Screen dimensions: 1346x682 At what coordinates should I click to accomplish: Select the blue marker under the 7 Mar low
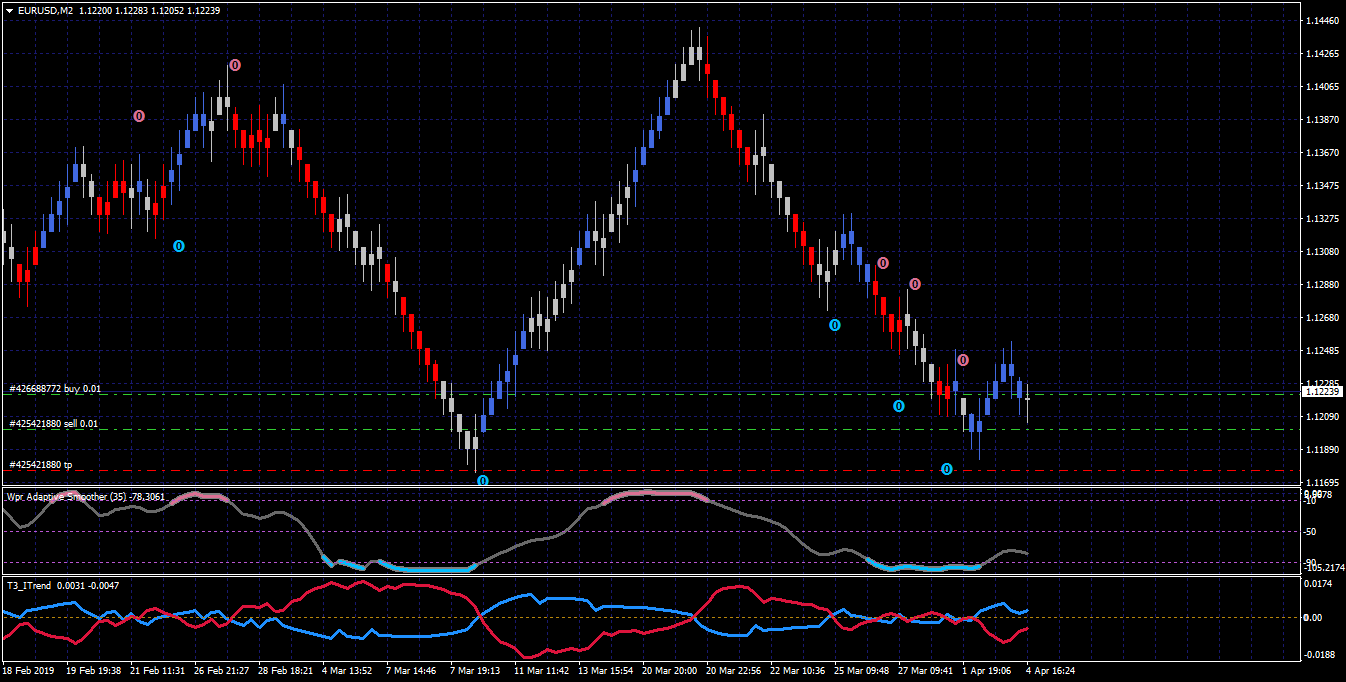pos(483,481)
